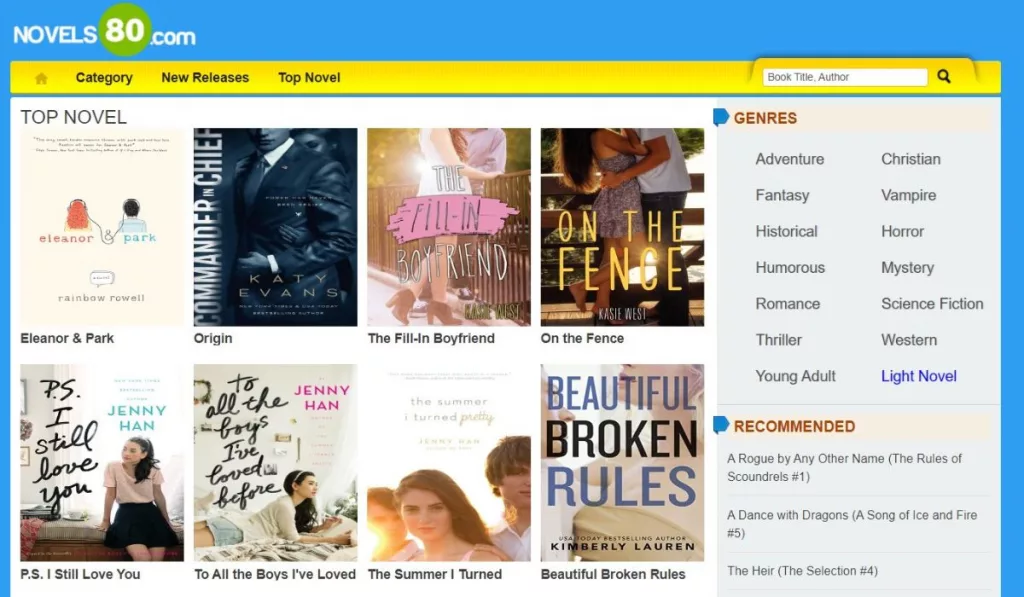Open the On the Fence book cover
This screenshot has width=1024, height=597.
tap(622, 227)
